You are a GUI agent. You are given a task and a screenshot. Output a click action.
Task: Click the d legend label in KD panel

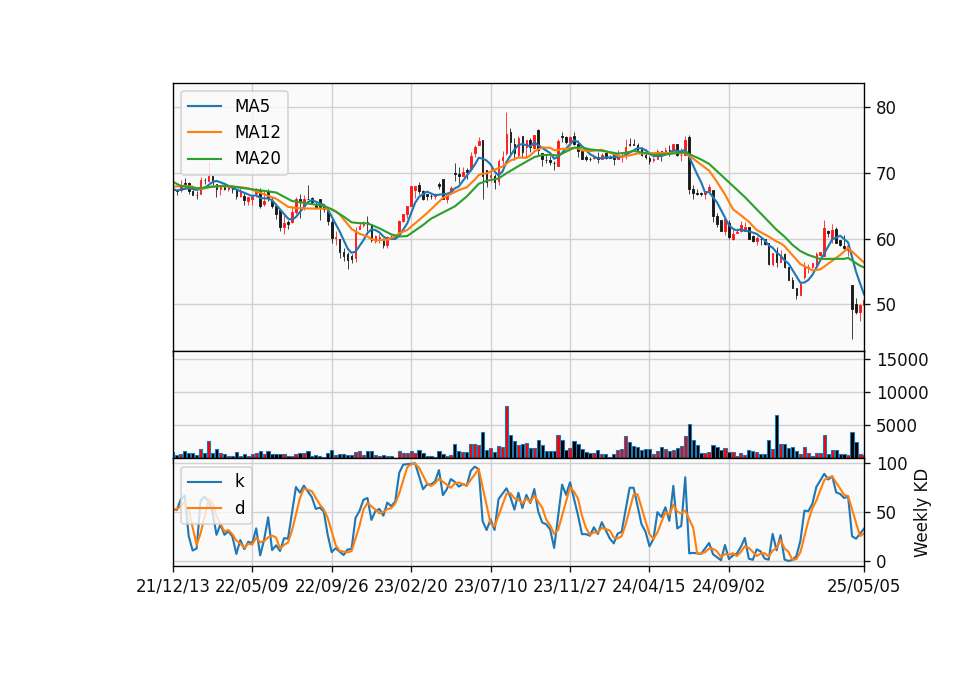239,508
